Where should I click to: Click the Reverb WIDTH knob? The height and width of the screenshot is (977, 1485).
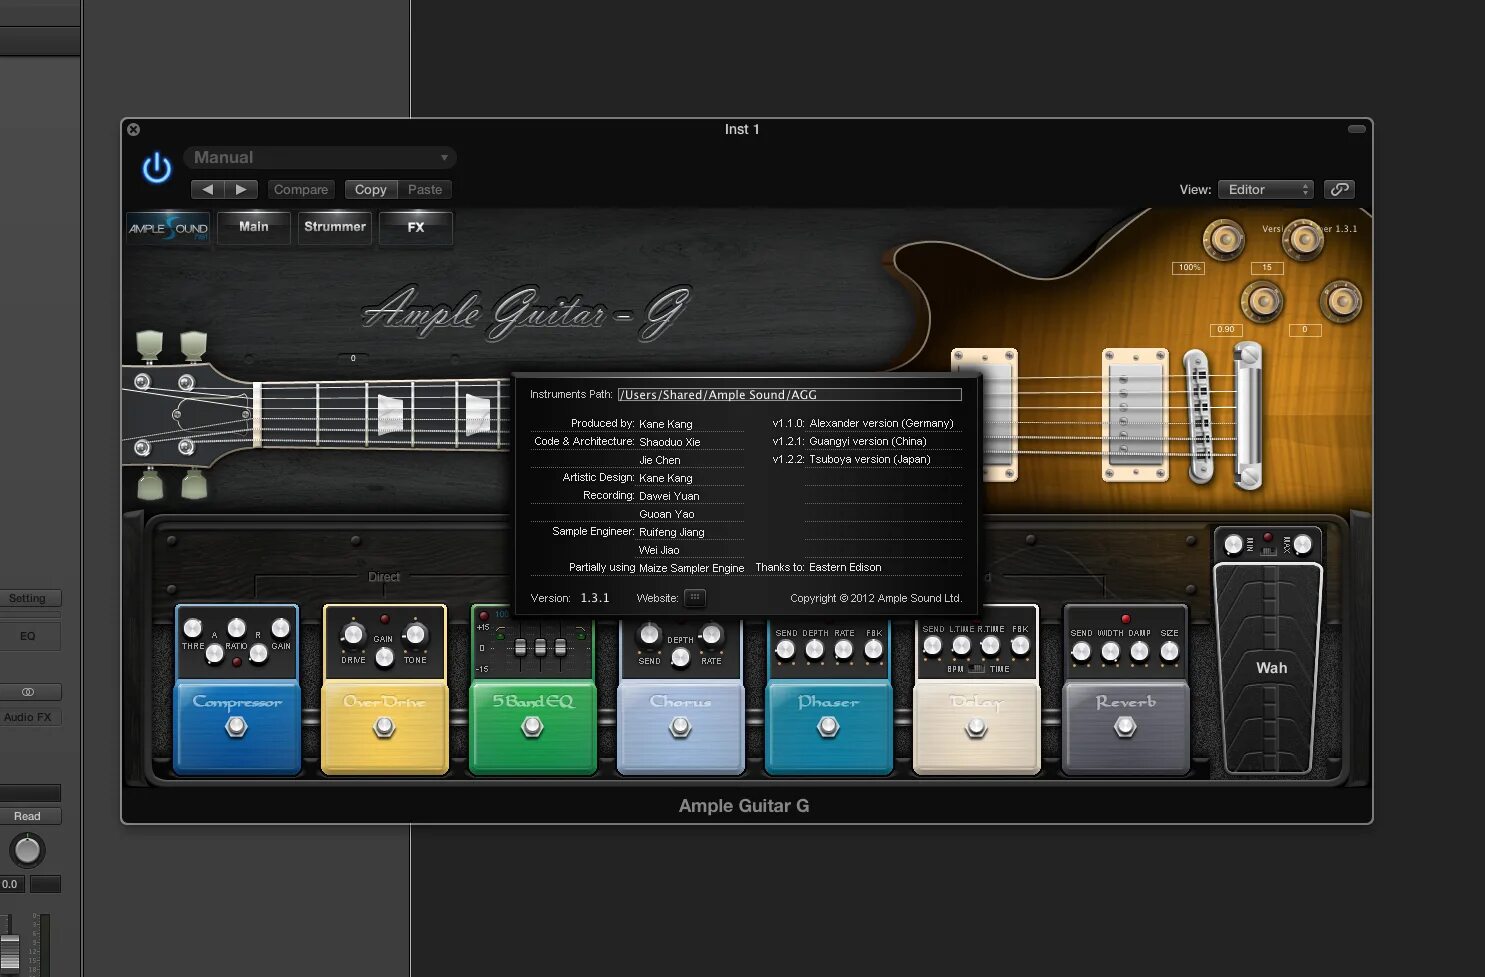pos(1110,652)
